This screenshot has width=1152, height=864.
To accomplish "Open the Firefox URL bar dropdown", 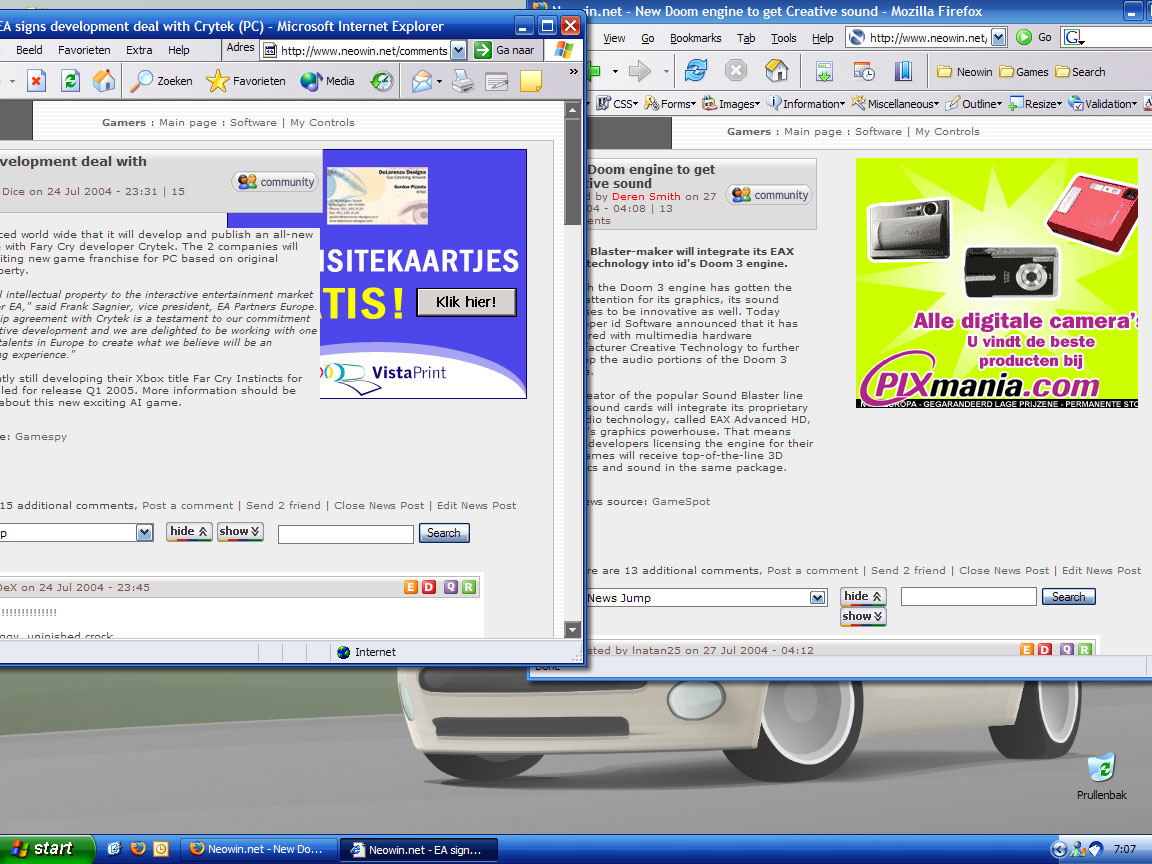I will tap(998, 37).
